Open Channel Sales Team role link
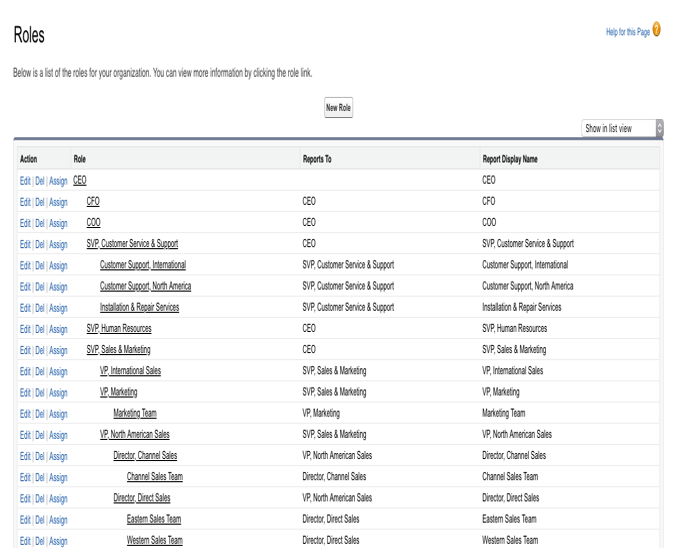 (155, 476)
